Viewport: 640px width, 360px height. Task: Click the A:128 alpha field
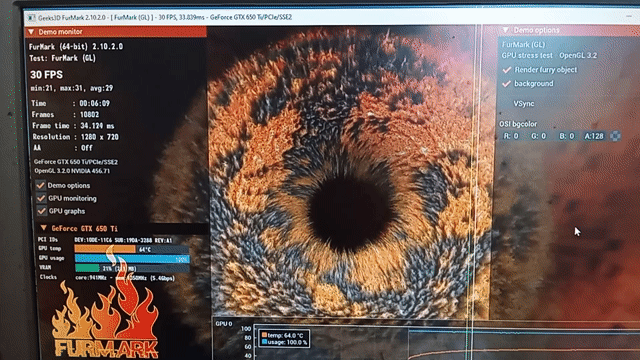(x=594, y=136)
